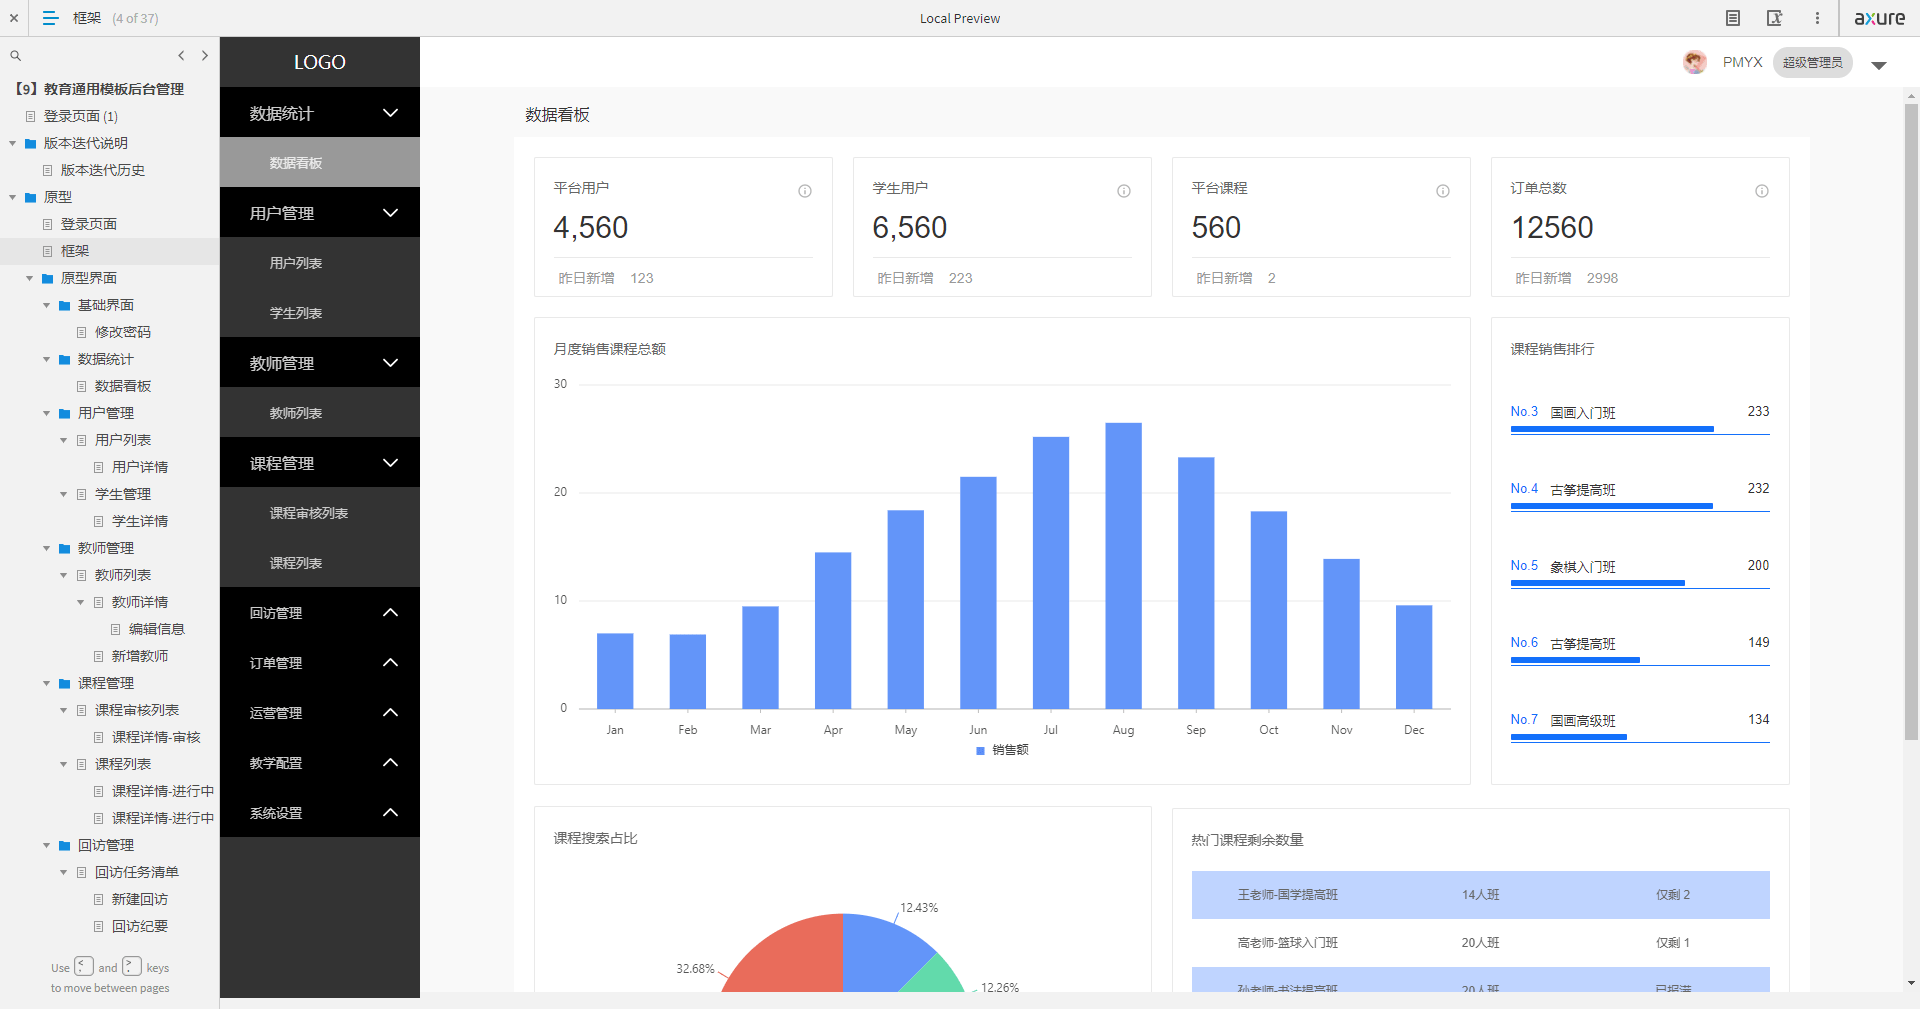Click the scrollbar down arrow

(x=1911, y=983)
